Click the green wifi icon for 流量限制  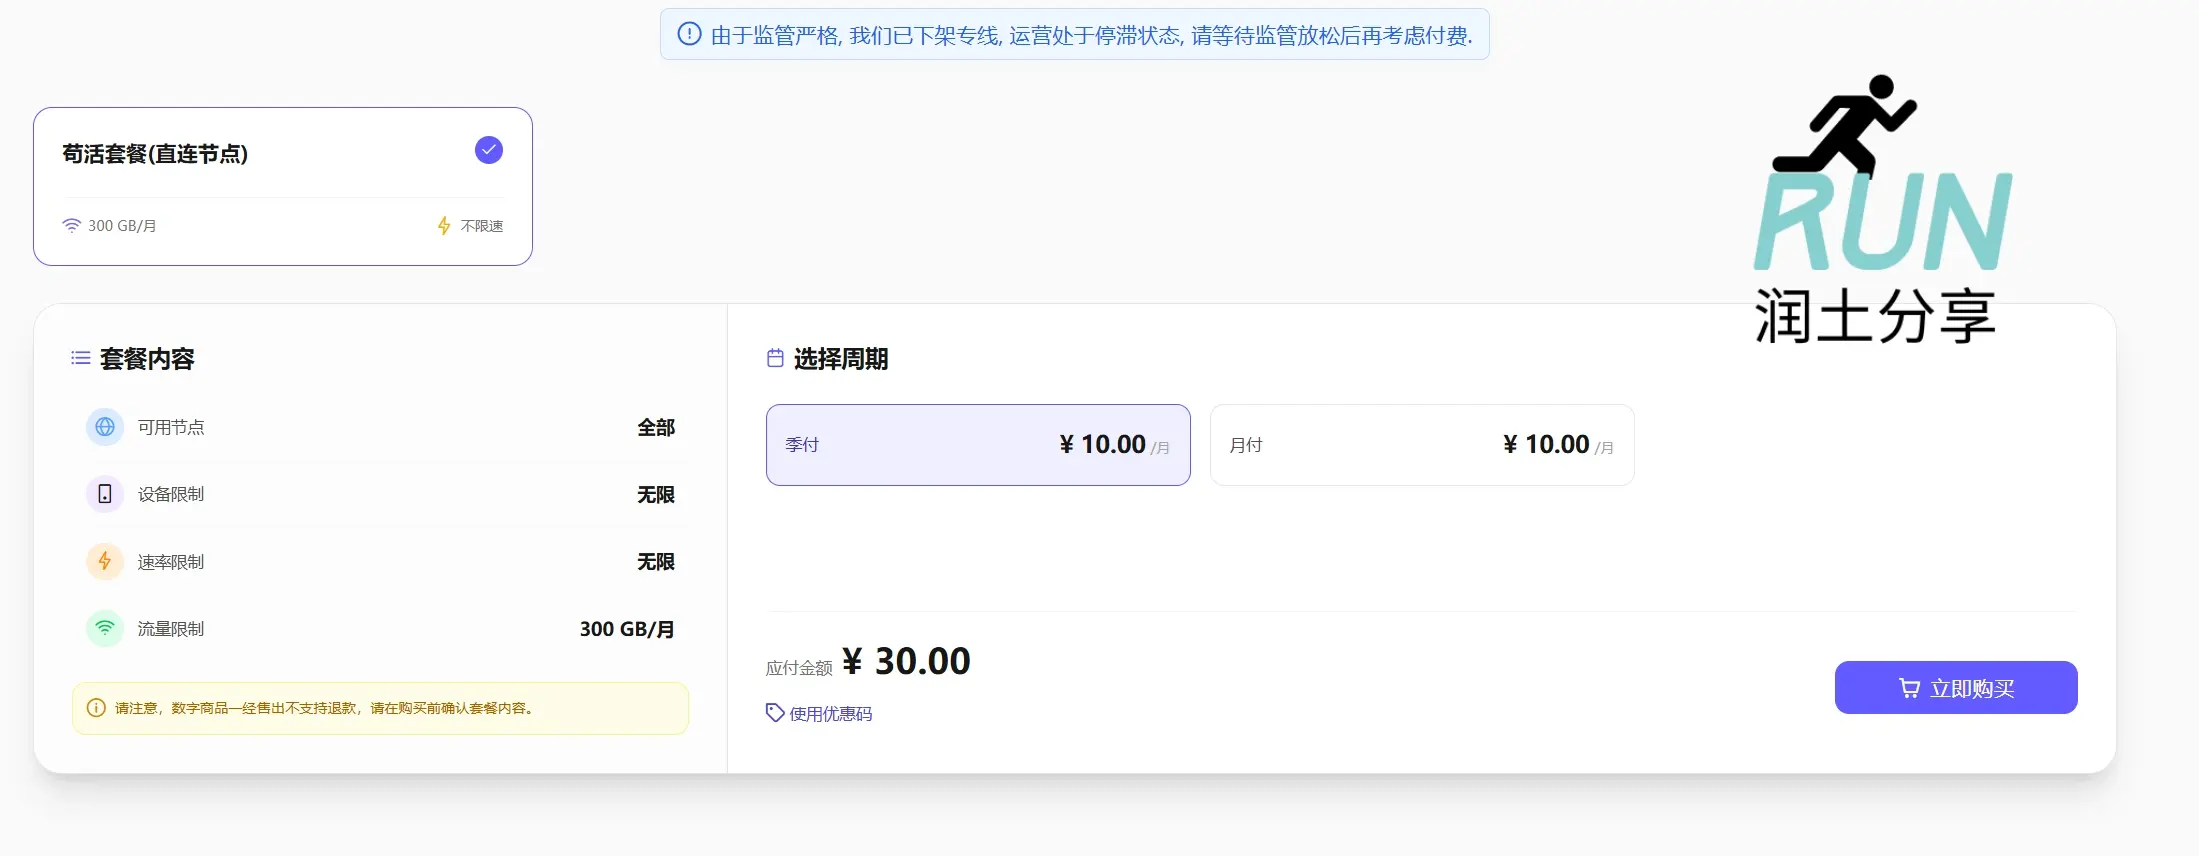pos(105,629)
